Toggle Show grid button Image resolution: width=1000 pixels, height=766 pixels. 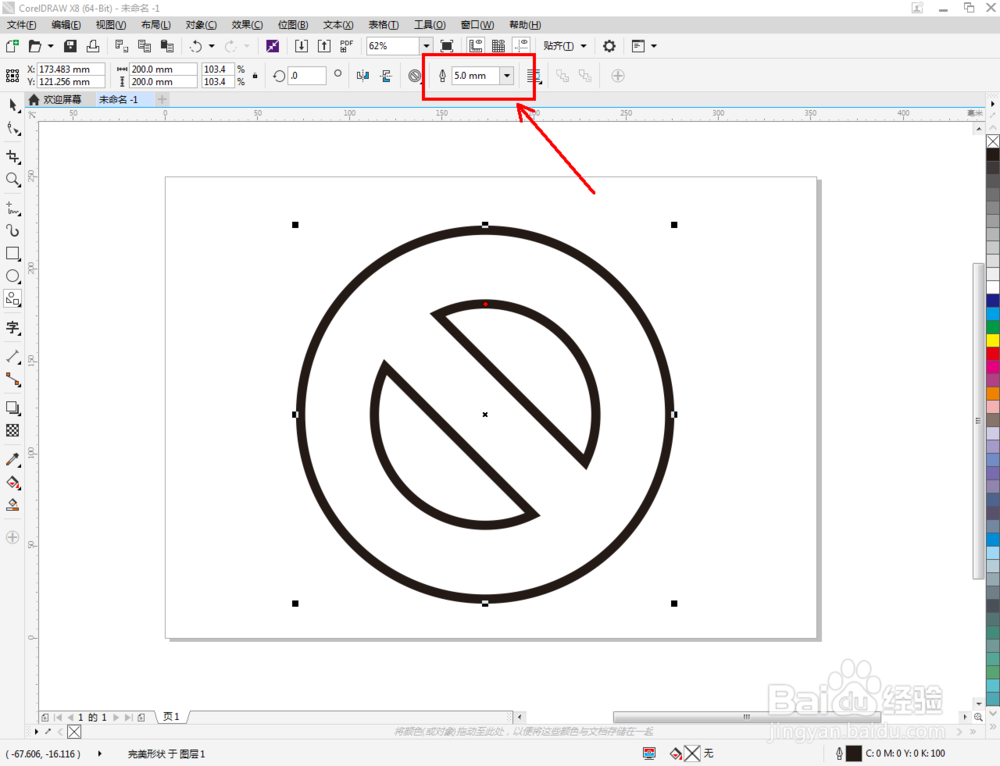pyautogui.click(x=499, y=46)
